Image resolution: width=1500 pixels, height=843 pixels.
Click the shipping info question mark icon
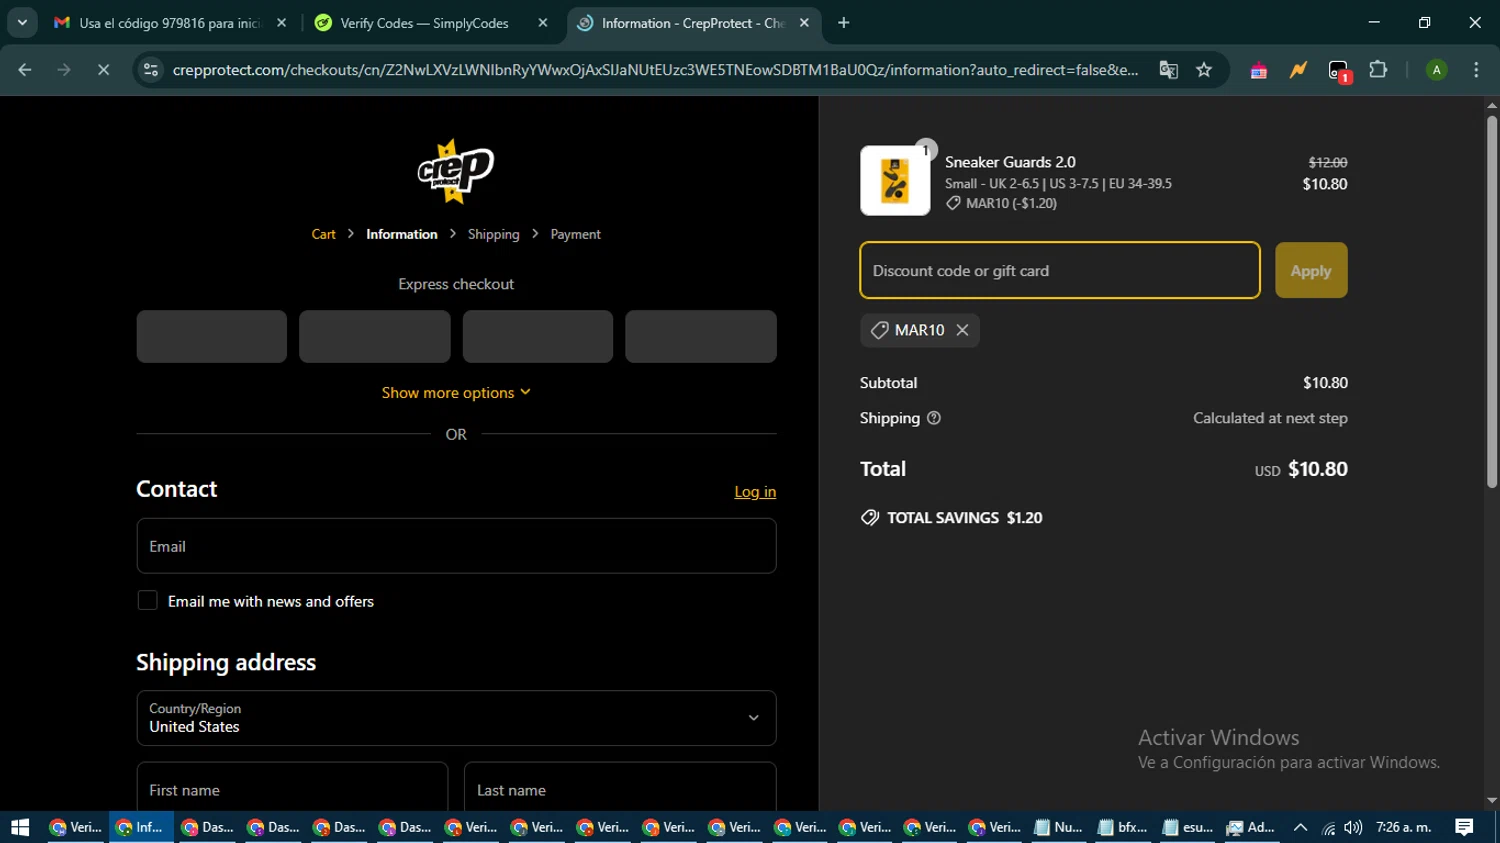[934, 418]
